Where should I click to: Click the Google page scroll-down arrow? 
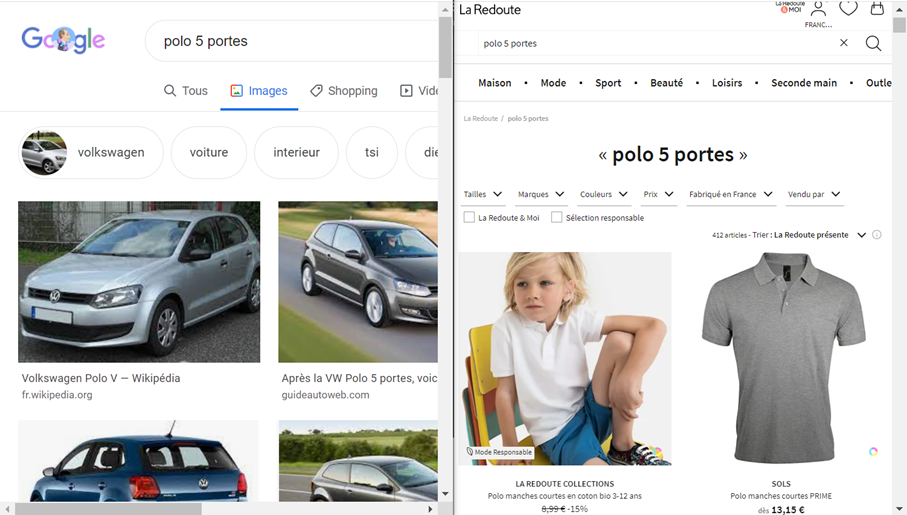point(445,494)
